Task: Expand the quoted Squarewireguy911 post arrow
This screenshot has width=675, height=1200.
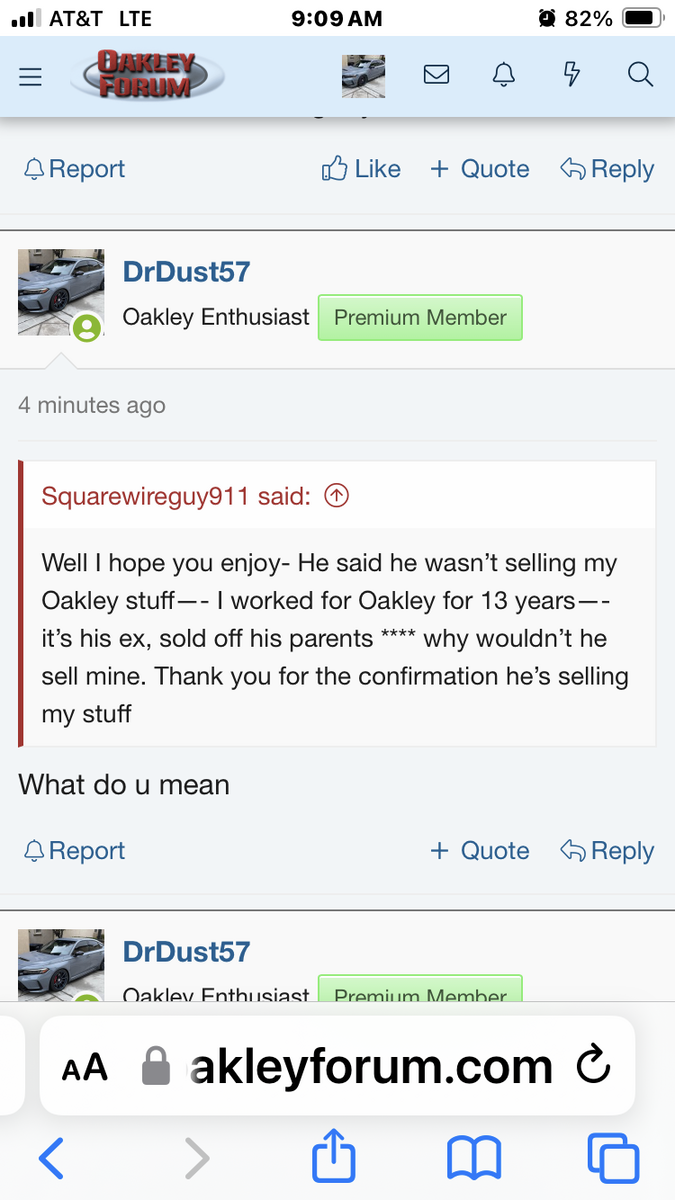Action: pos(337,496)
